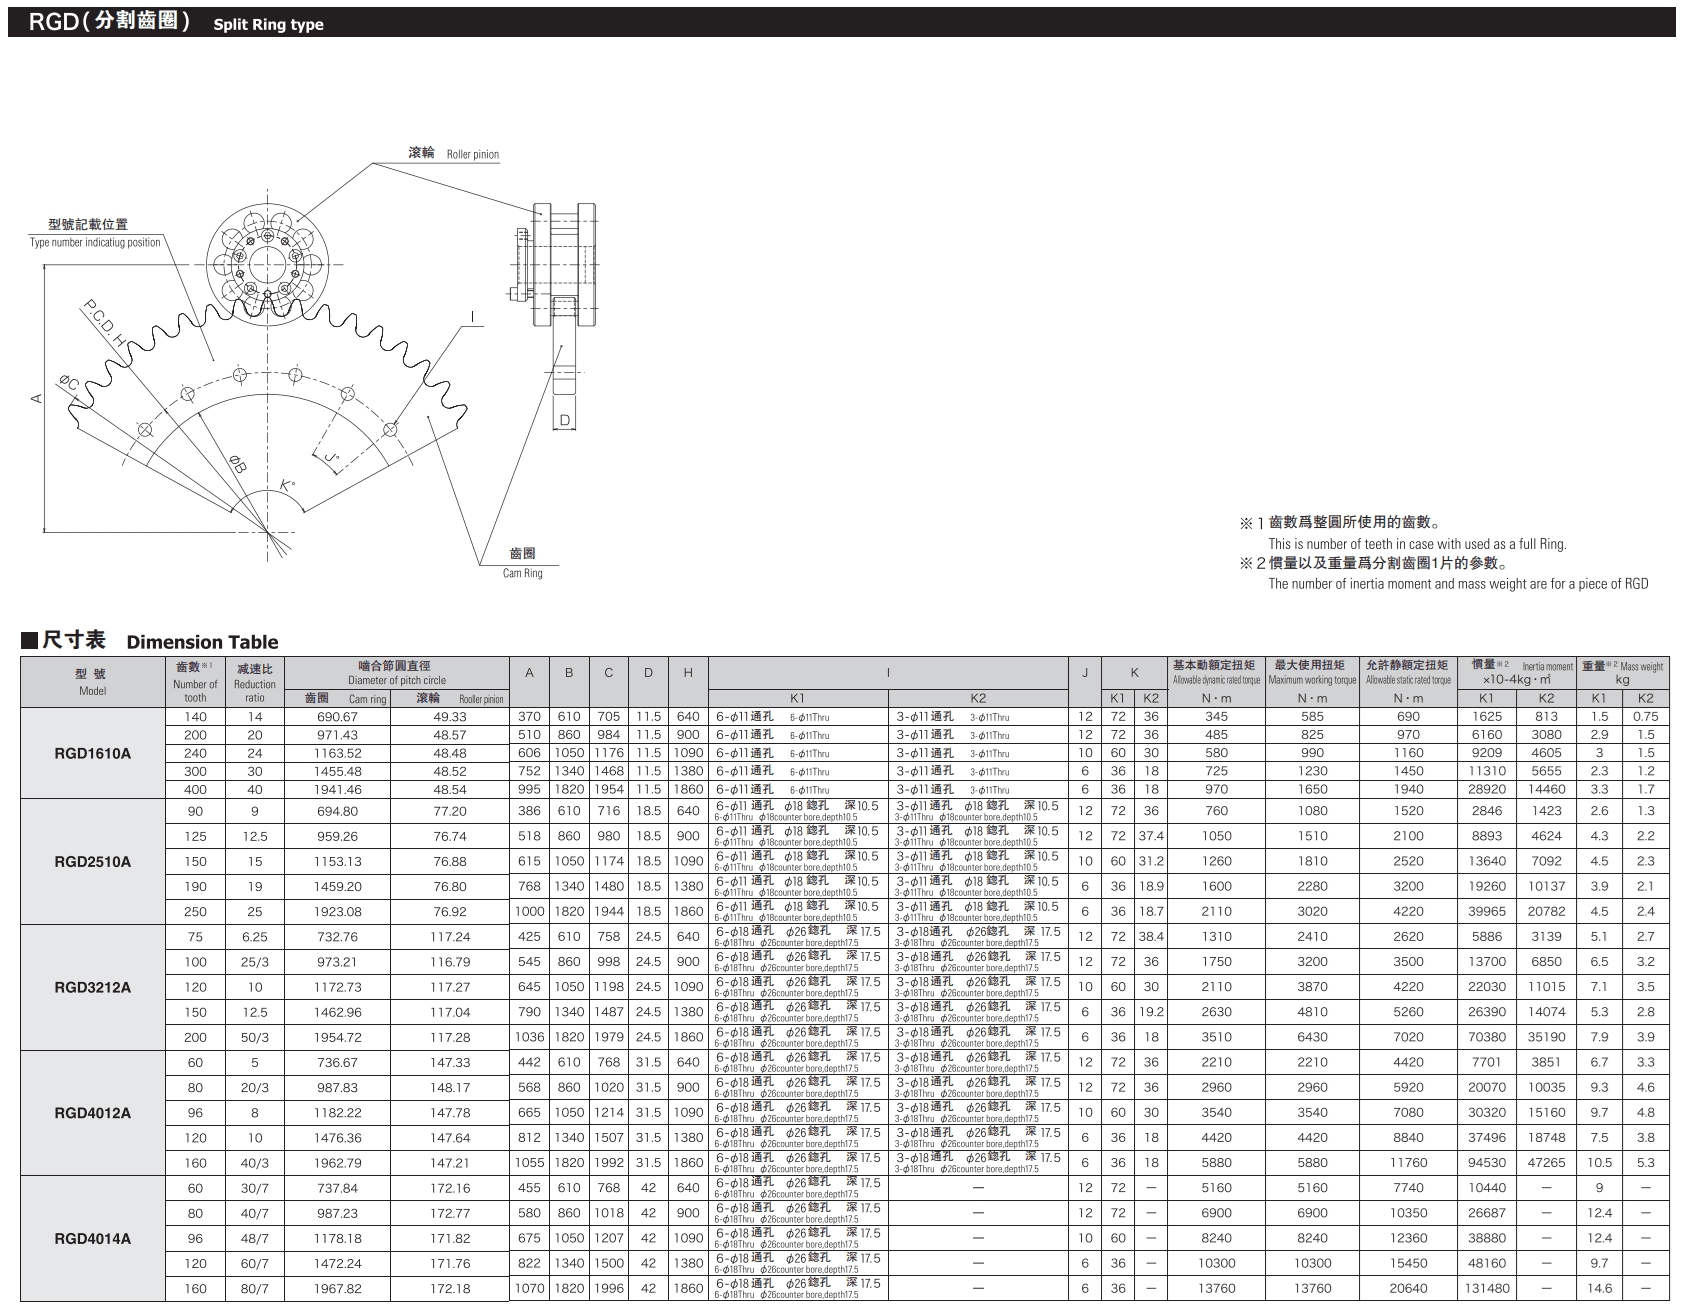This screenshot has height=1314, width=1686.
Task: Click the cam ring value '690.67'
Action: 337,717
